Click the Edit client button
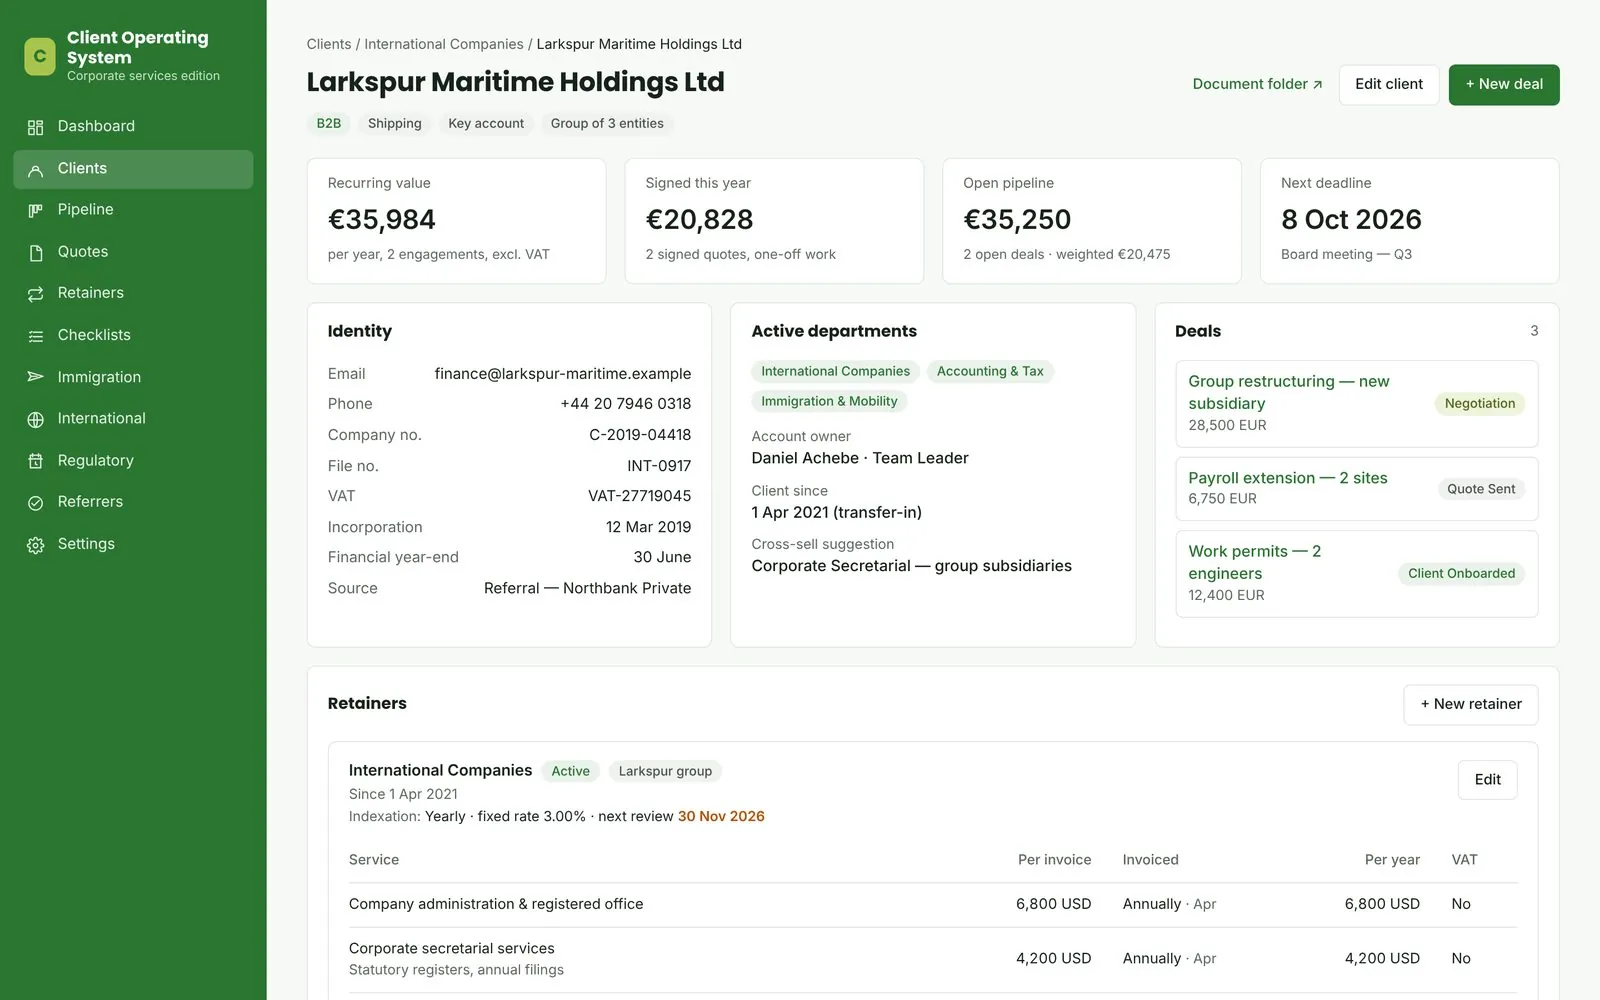Viewport: 1600px width, 1000px height. coord(1389,84)
